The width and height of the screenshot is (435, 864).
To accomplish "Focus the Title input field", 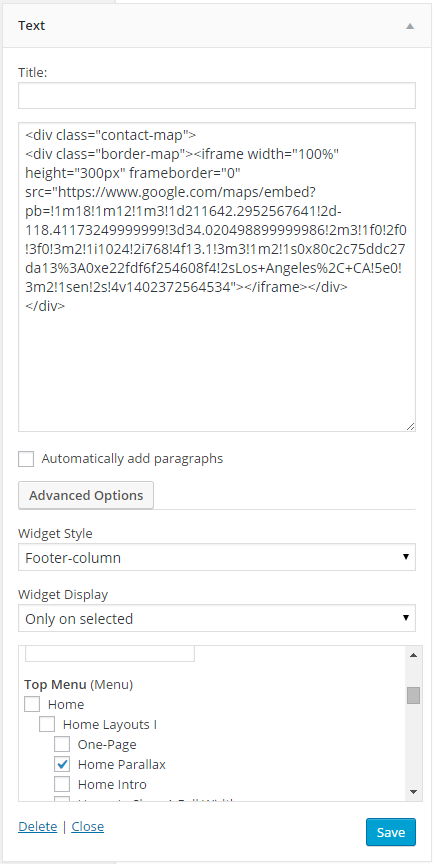I will click(217, 96).
